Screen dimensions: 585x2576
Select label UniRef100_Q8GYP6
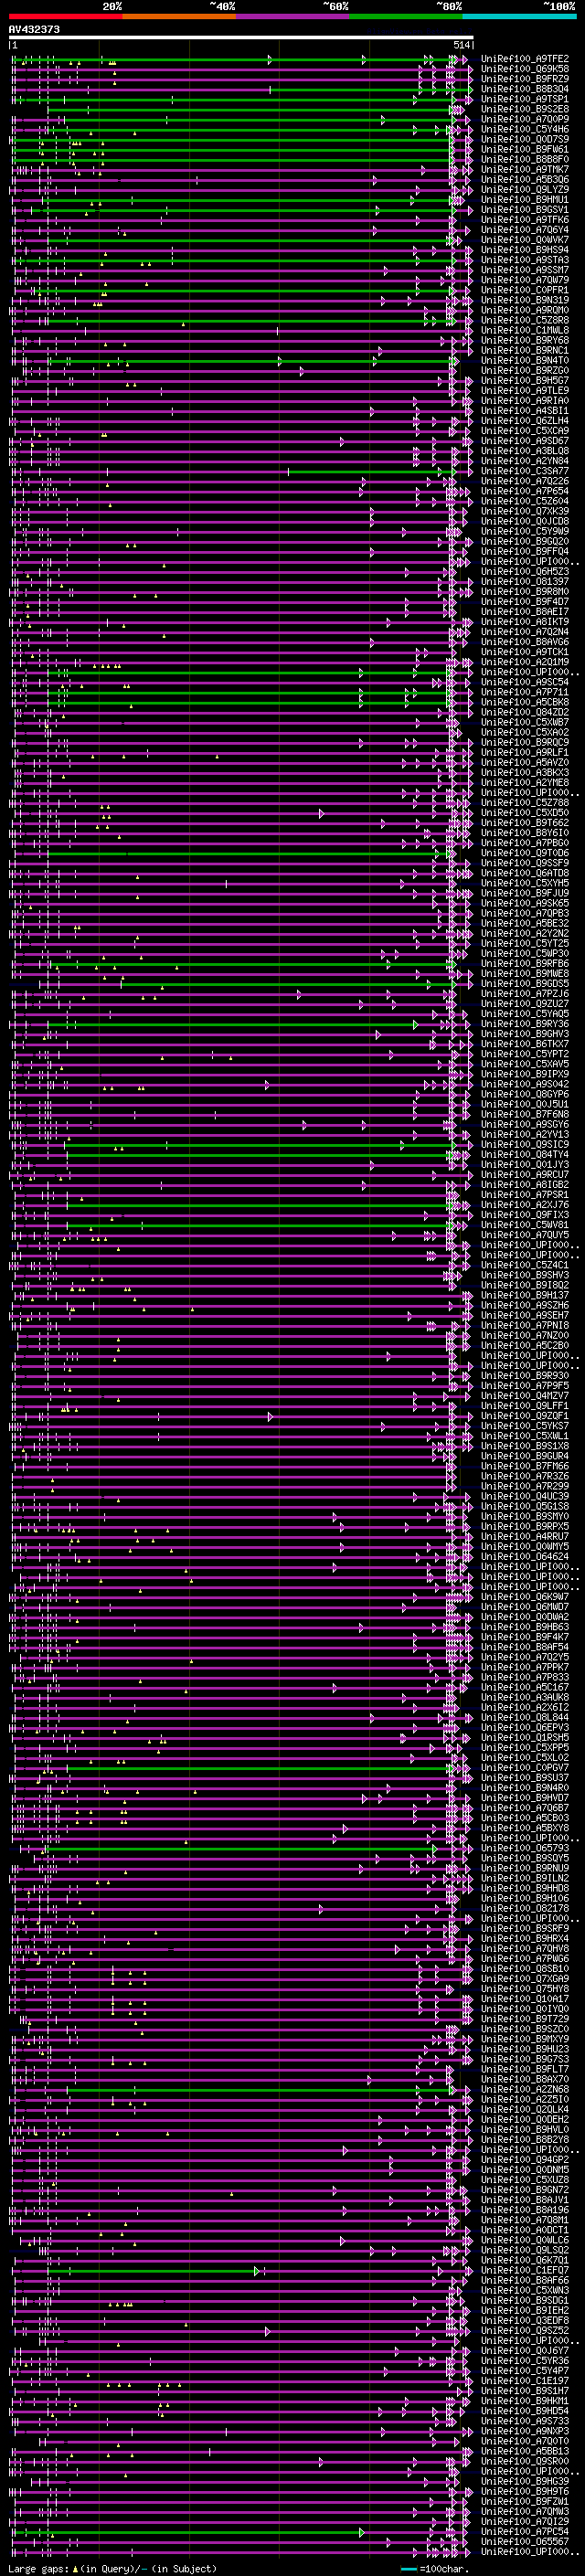tap(525, 1094)
